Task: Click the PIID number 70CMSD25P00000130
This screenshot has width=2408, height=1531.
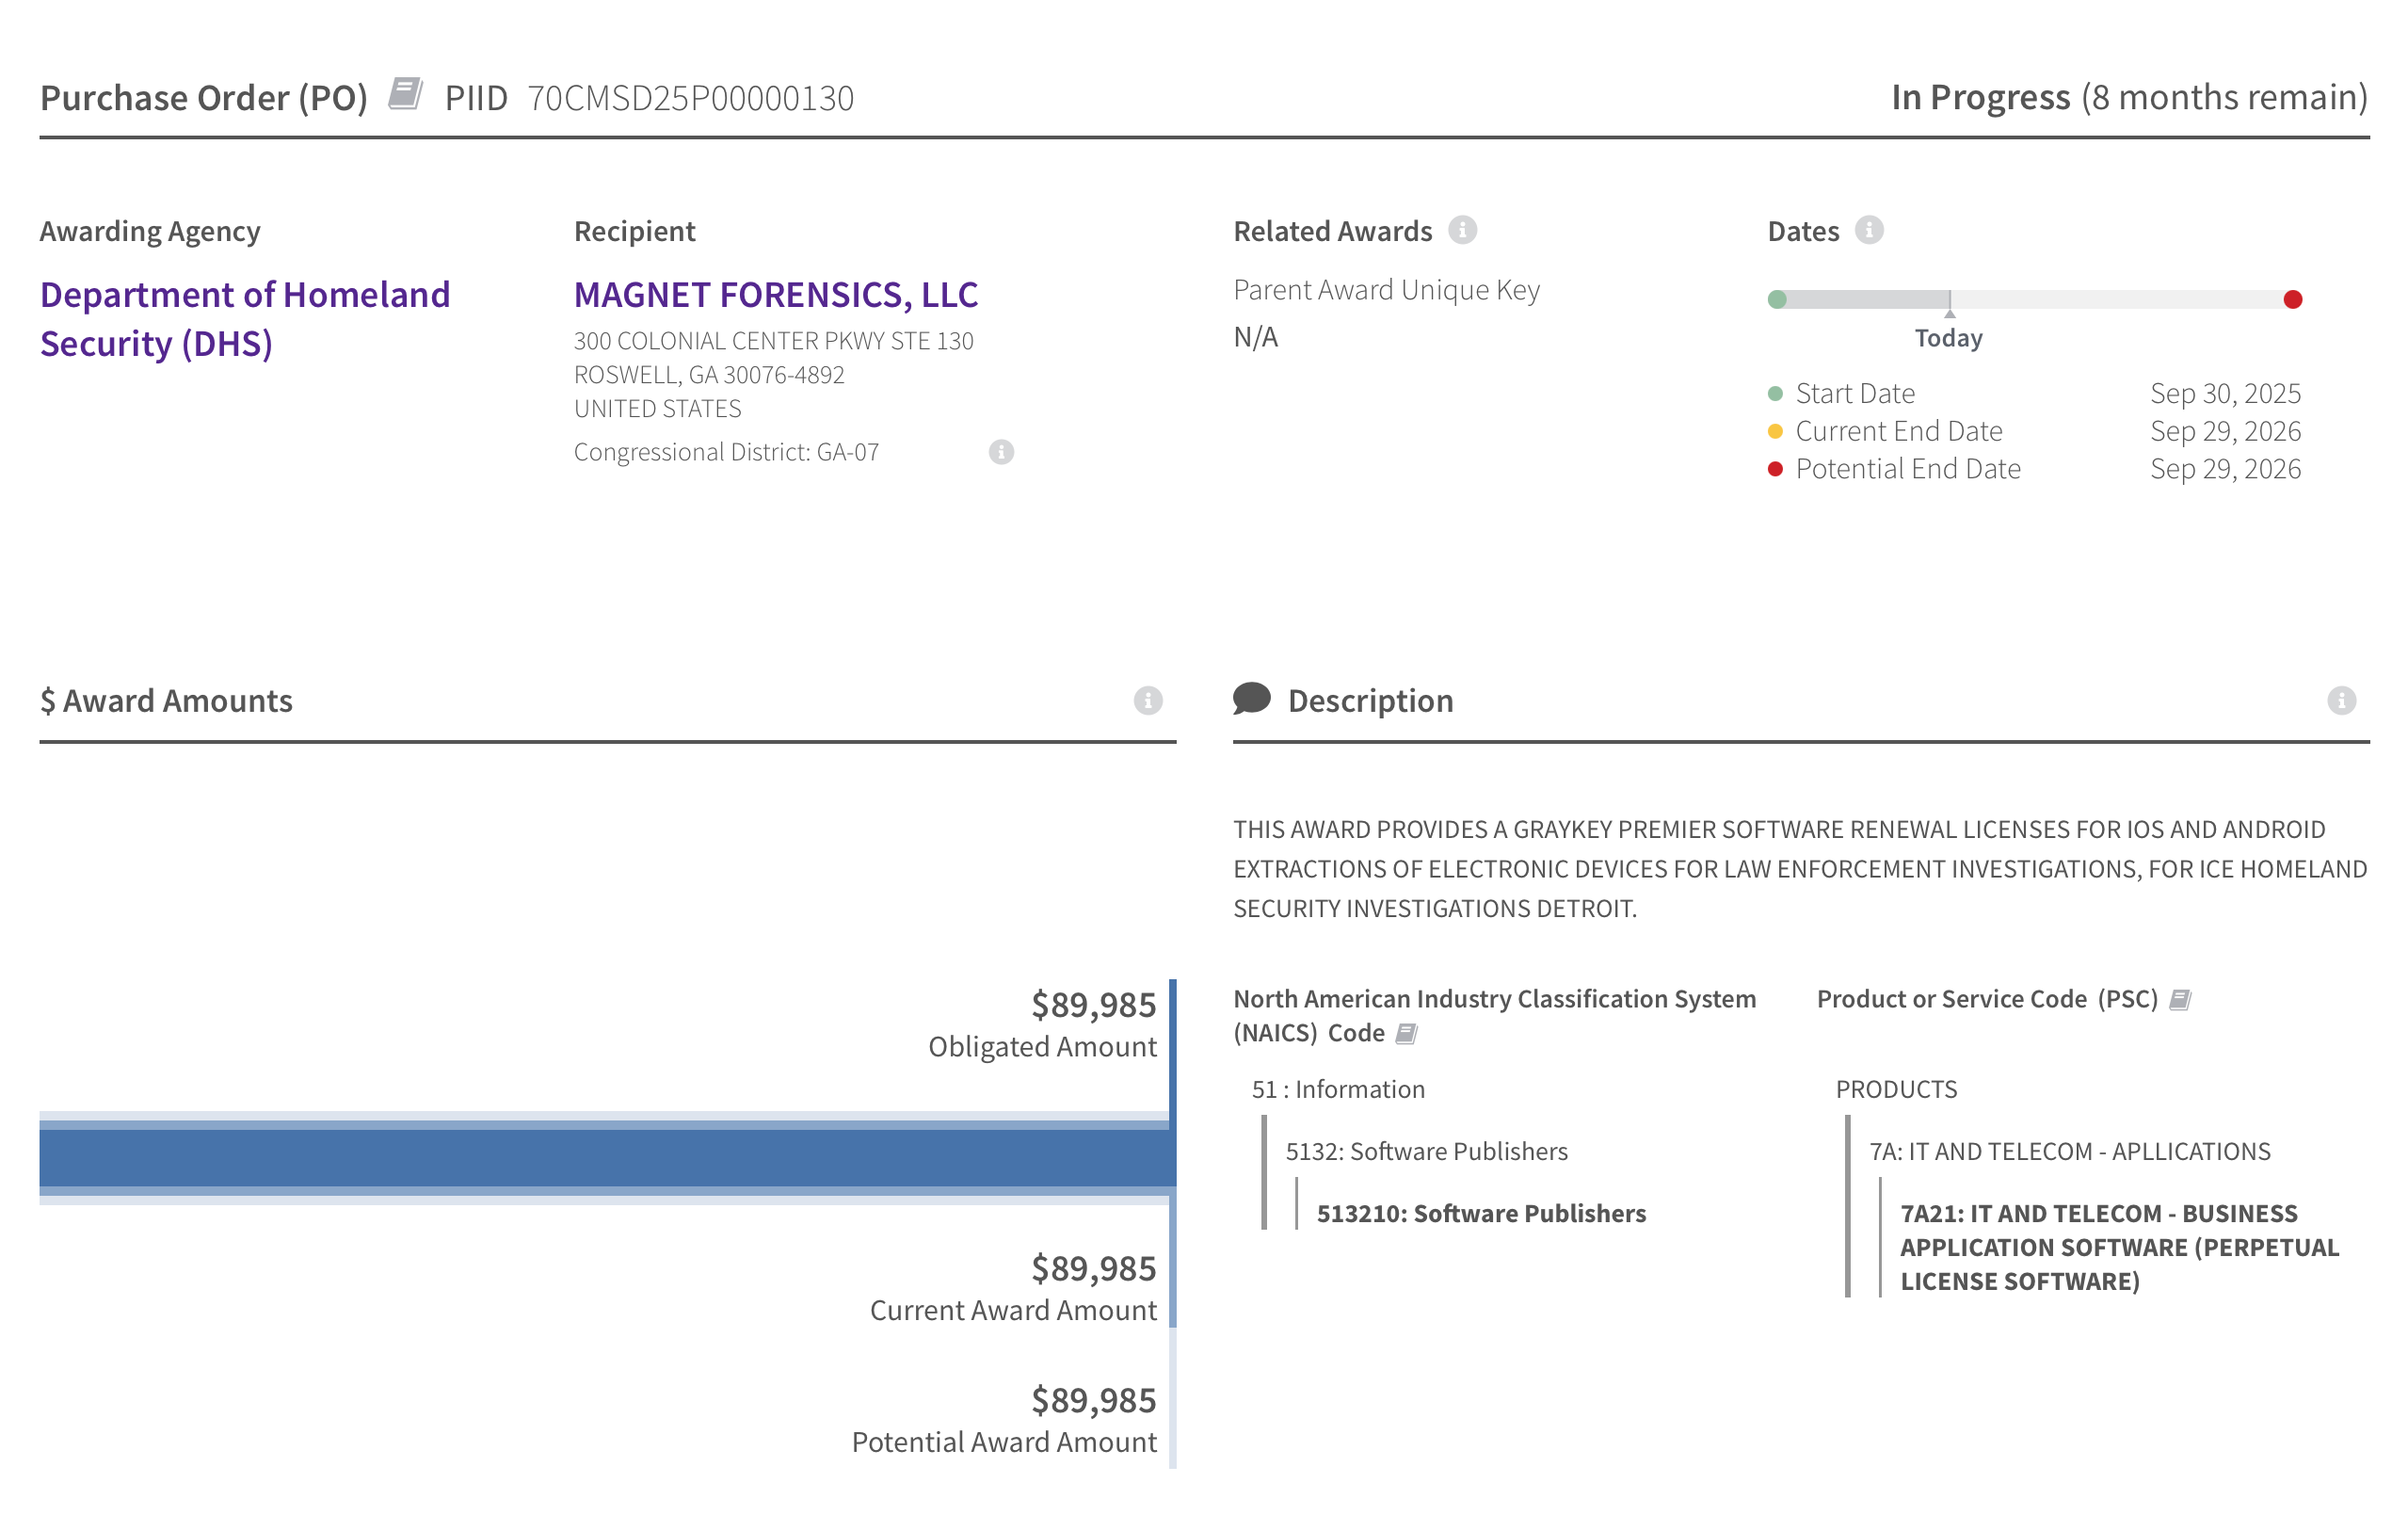Action: [x=690, y=98]
